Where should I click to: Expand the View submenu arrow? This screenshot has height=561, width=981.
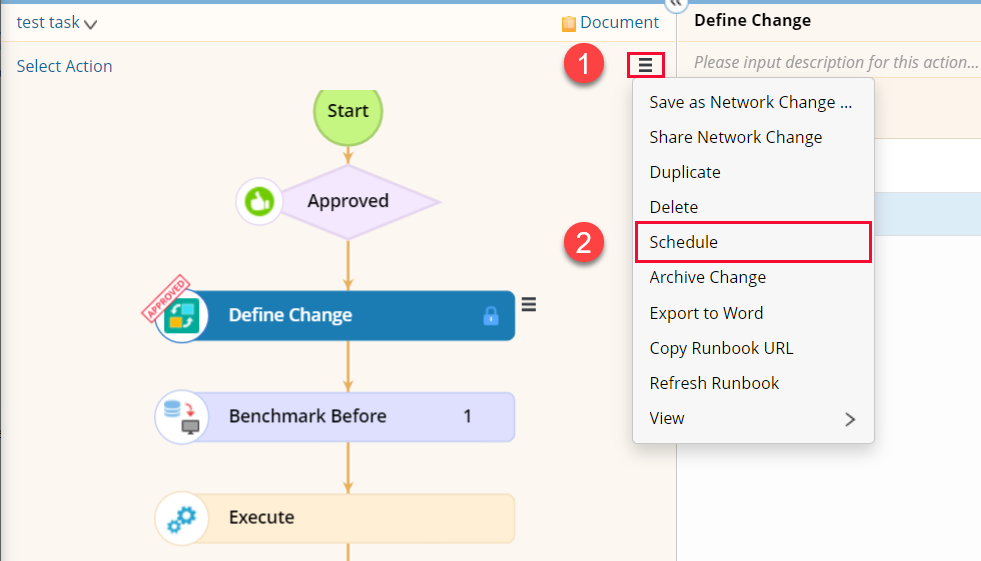pyautogui.click(x=850, y=419)
